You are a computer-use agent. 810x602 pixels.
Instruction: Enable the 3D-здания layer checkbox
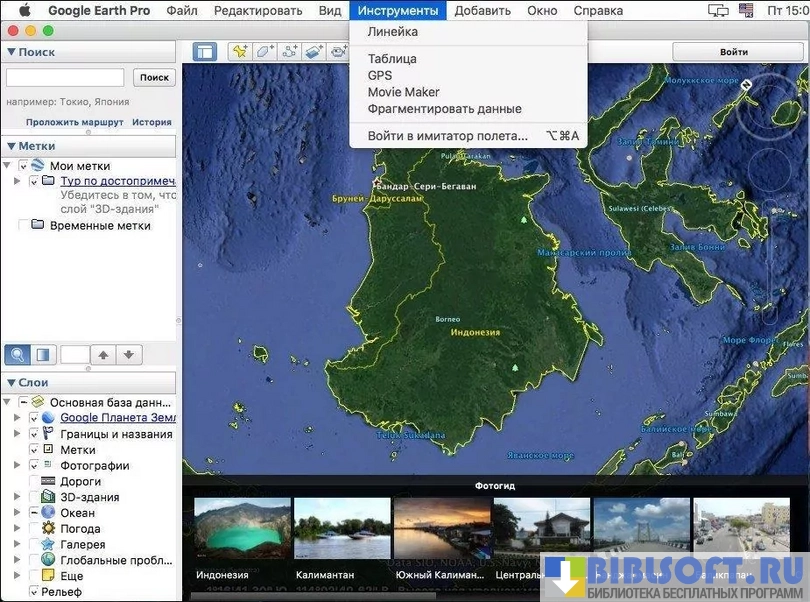34,497
